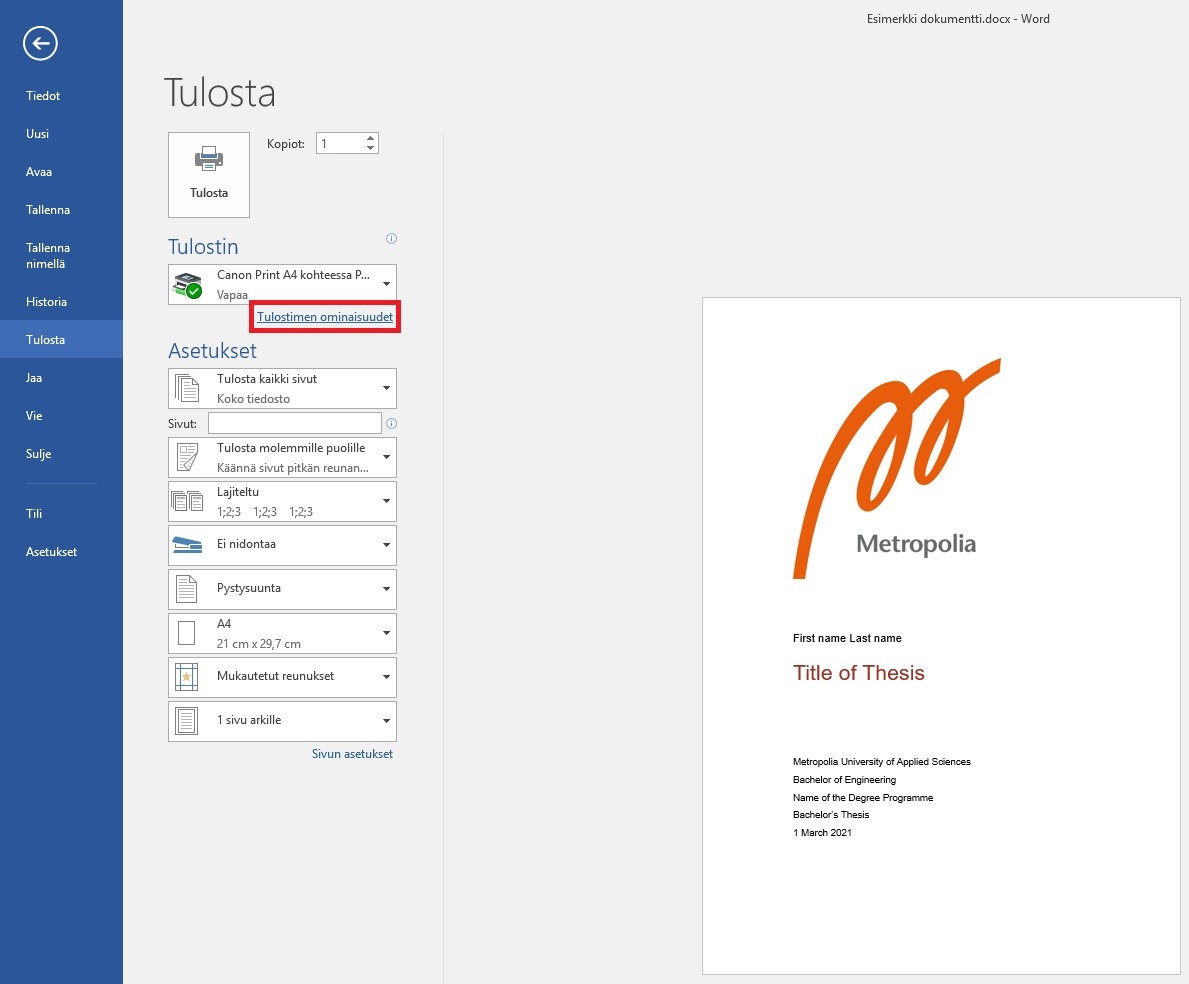Decrease copies with the down spinner arrow
This screenshot has width=1189, height=984.
[370, 148]
